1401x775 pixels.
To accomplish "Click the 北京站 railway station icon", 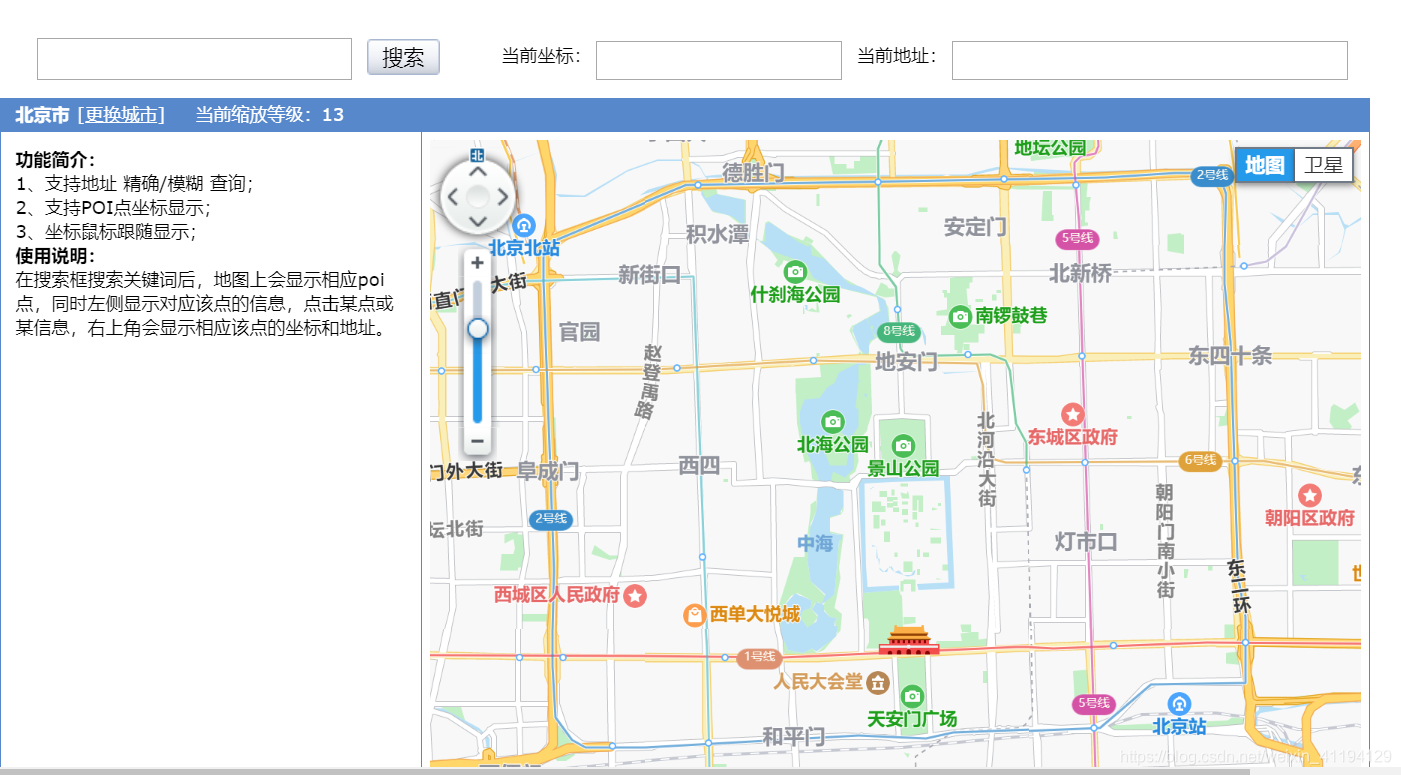I will [1180, 704].
